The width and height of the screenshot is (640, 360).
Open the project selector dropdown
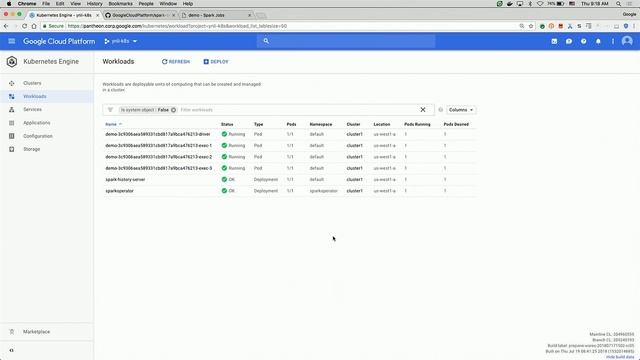click(121, 41)
